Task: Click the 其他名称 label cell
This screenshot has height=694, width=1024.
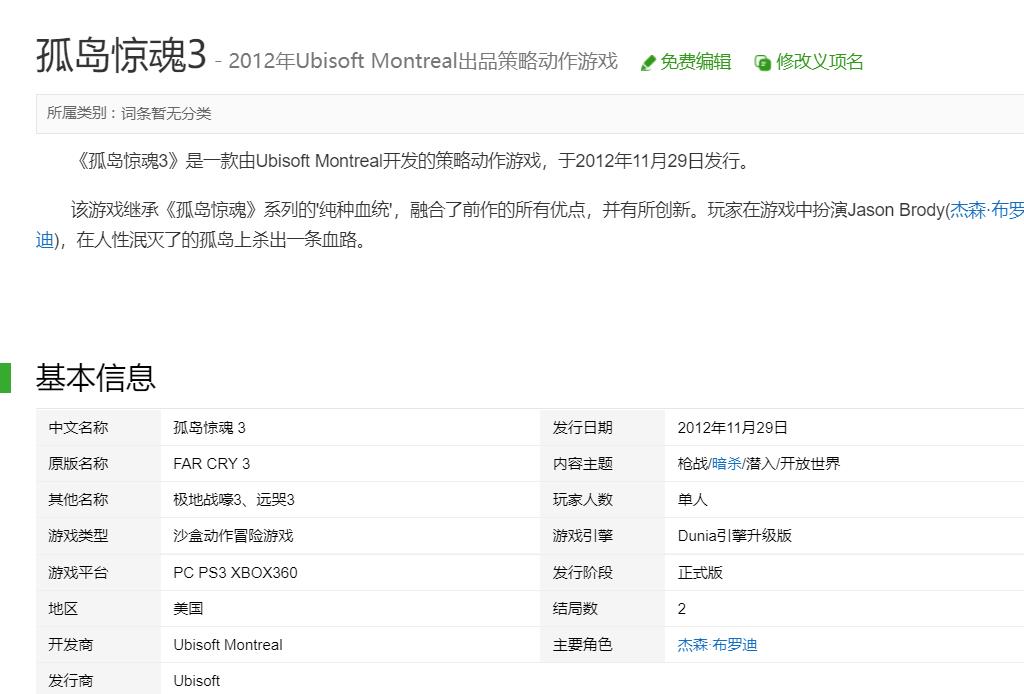Action: (x=98, y=500)
